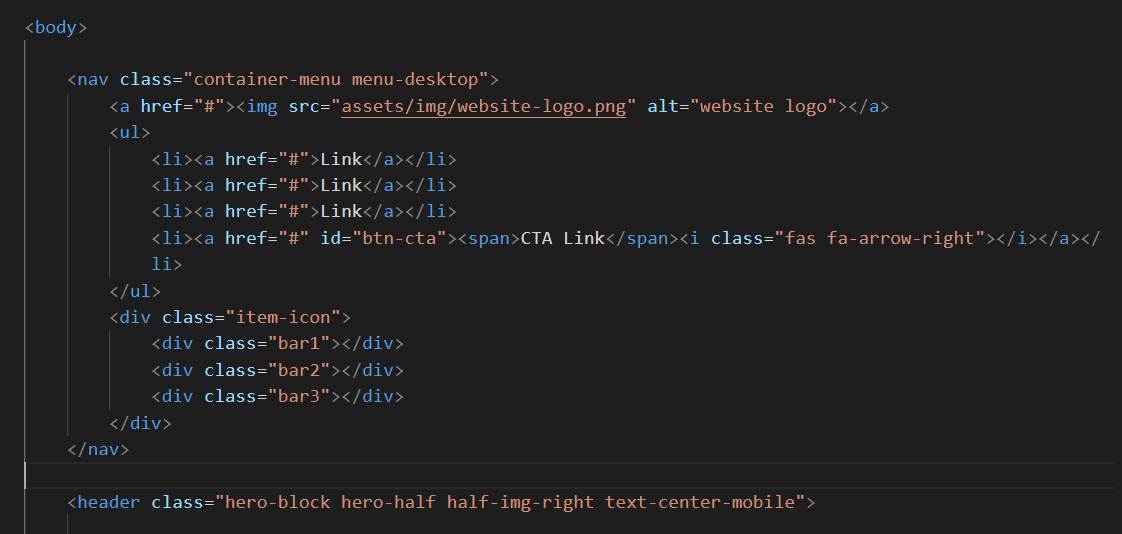Click the opening ul tag
Screen dimensions: 1122x534
point(130,132)
